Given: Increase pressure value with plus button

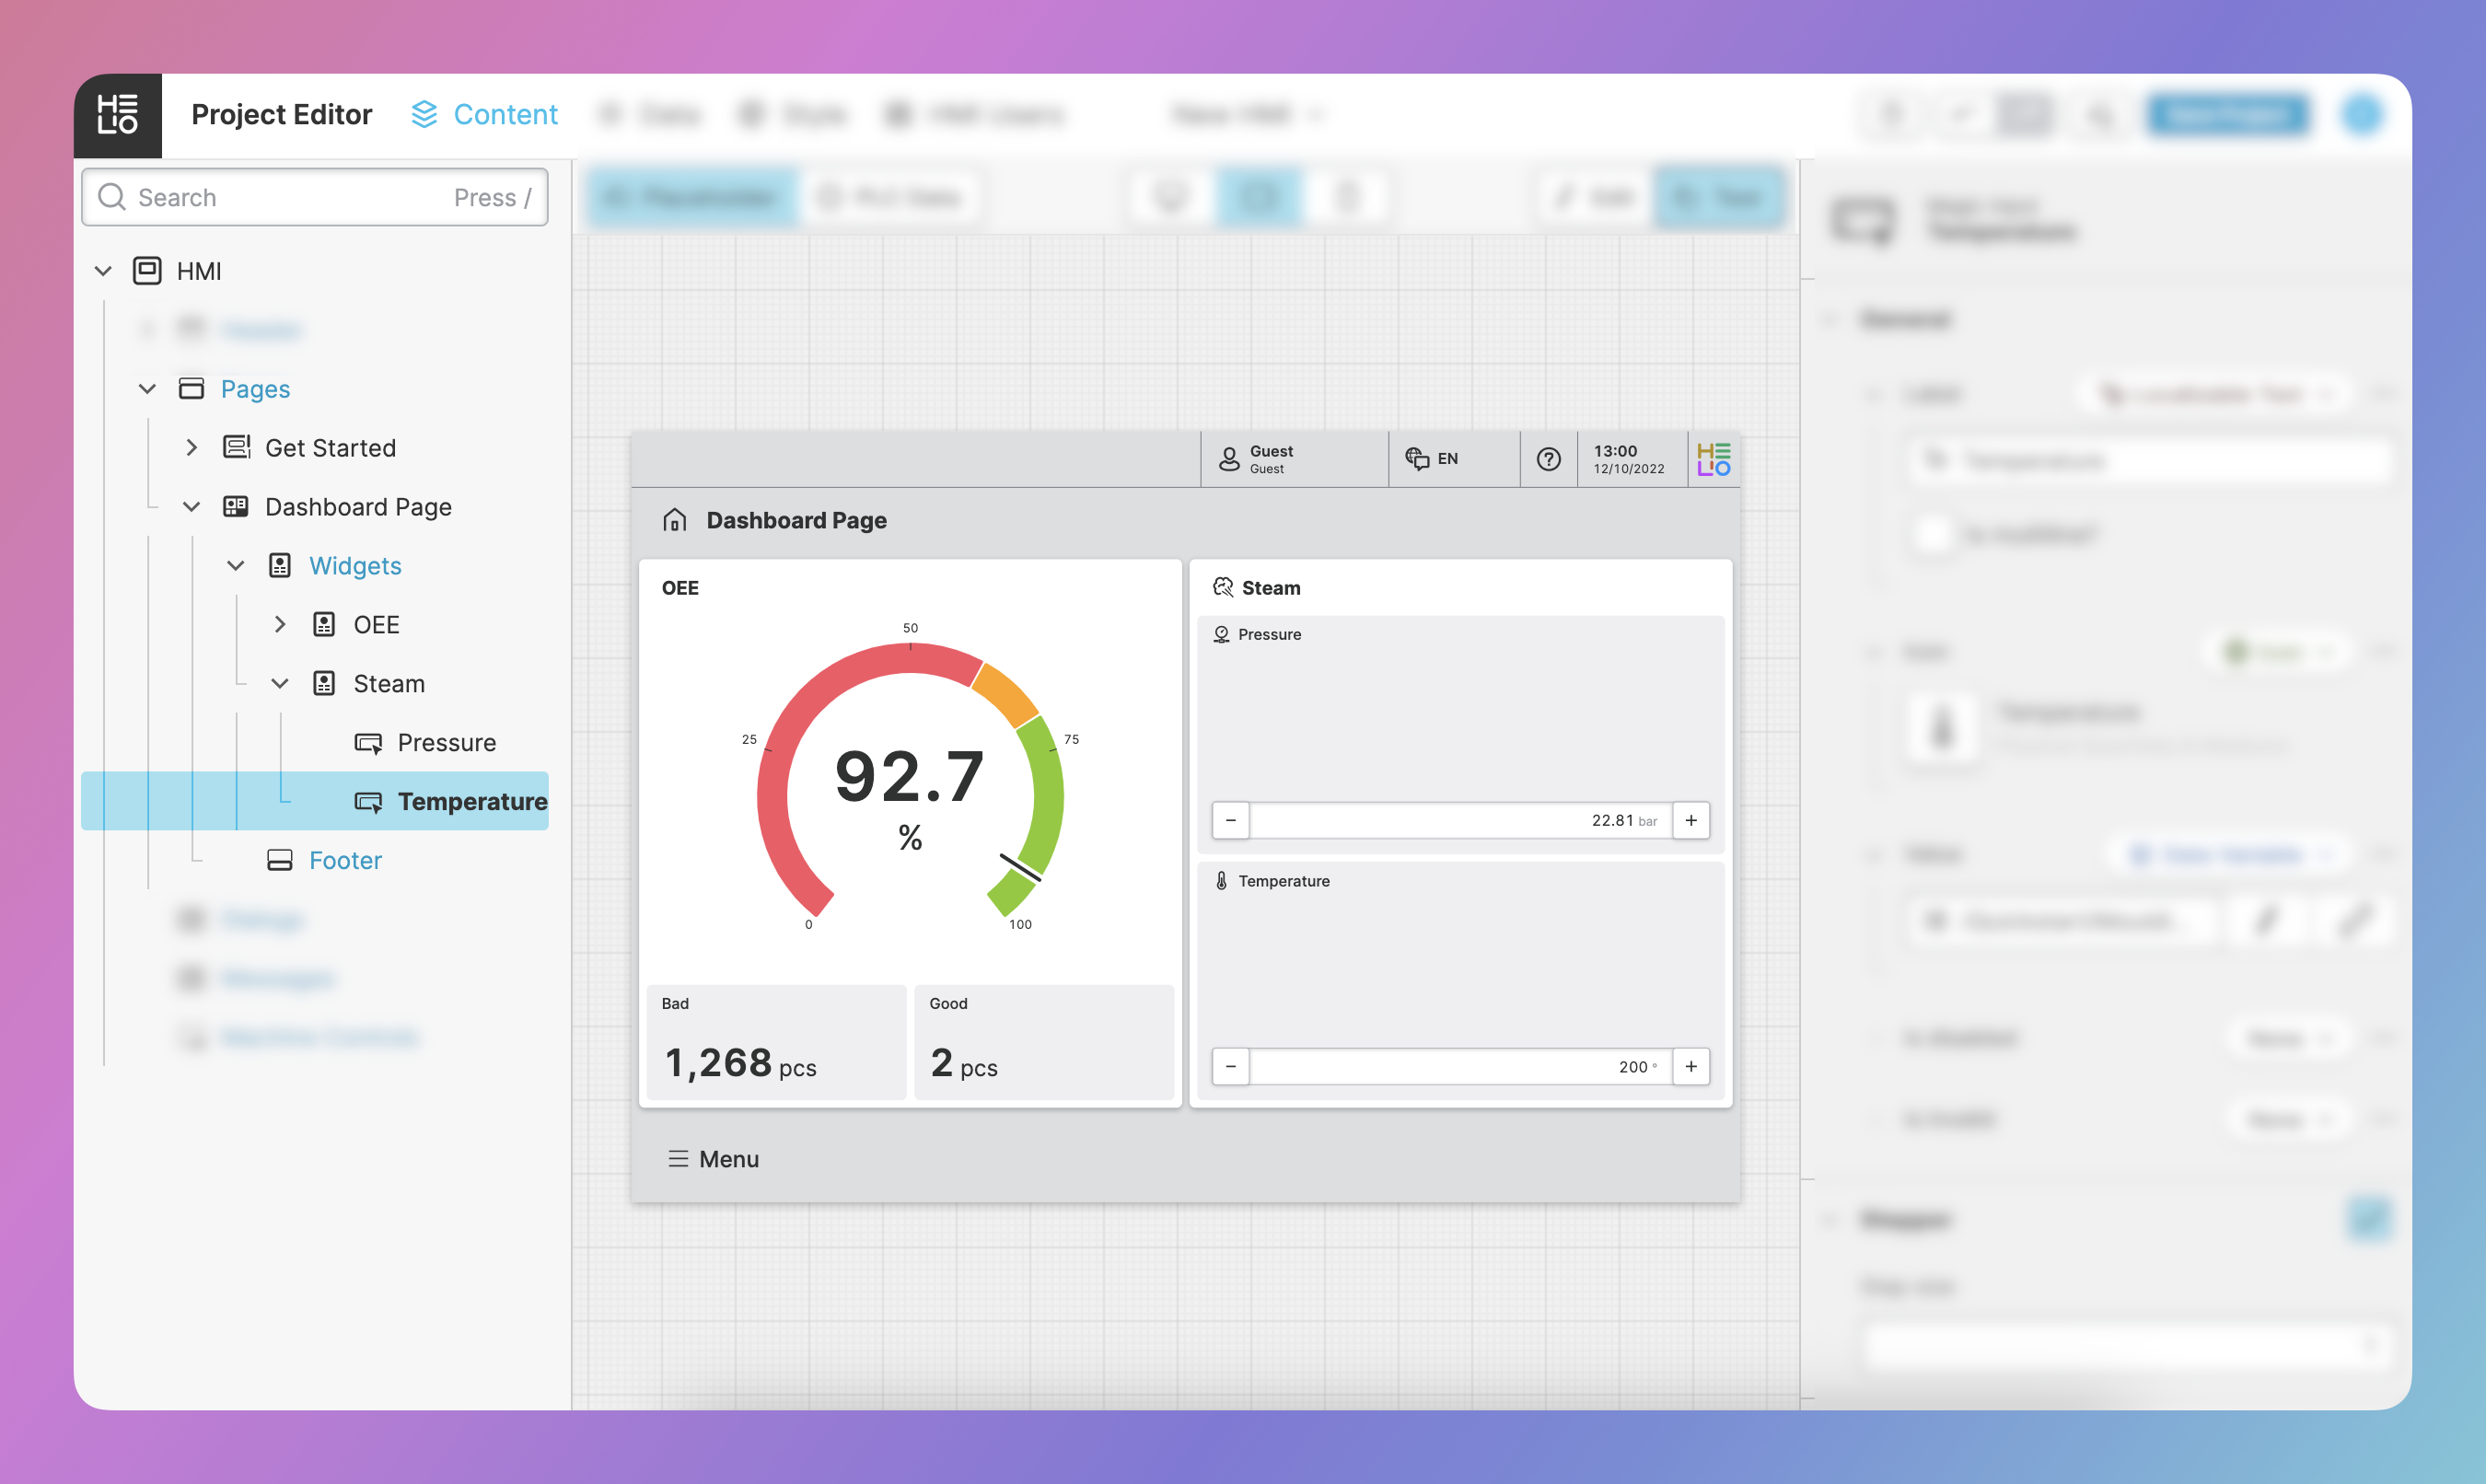Looking at the screenshot, I should [1691, 821].
